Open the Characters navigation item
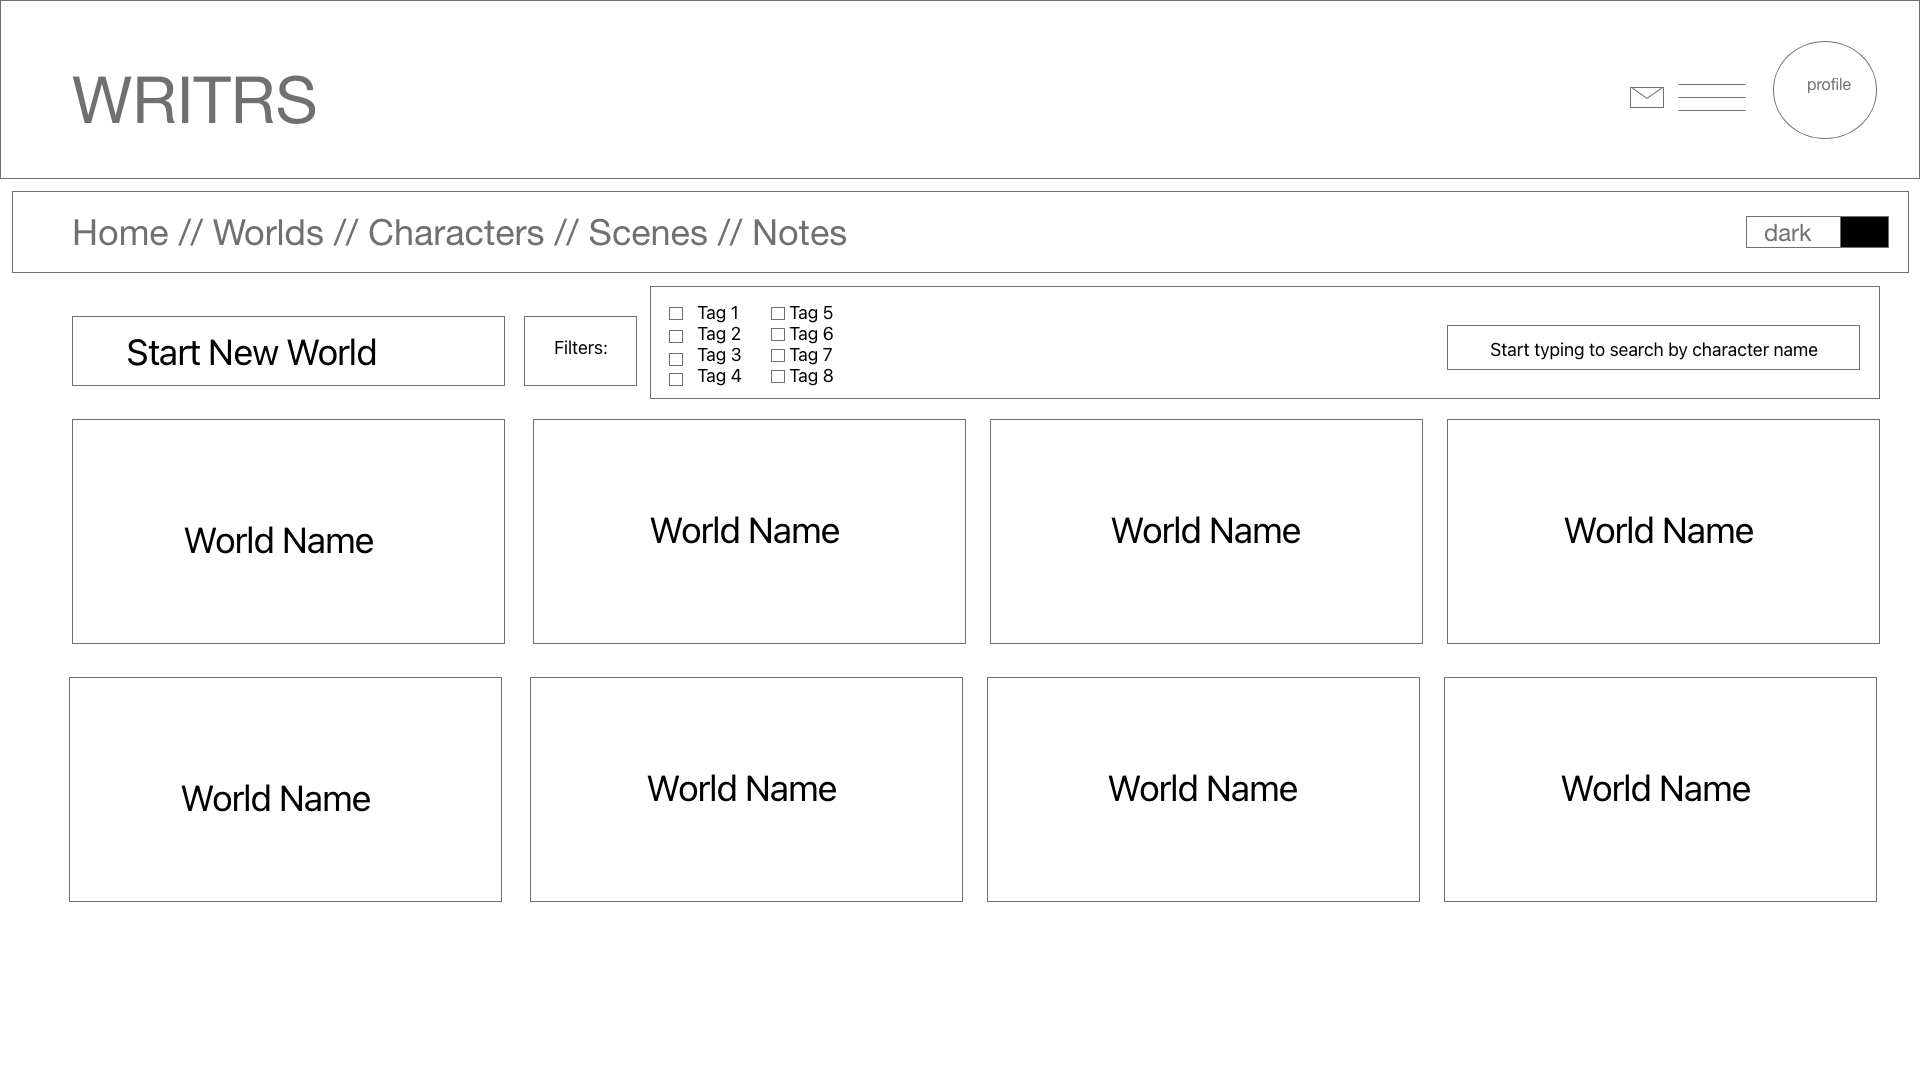This screenshot has width=1920, height=1080. tap(456, 233)
